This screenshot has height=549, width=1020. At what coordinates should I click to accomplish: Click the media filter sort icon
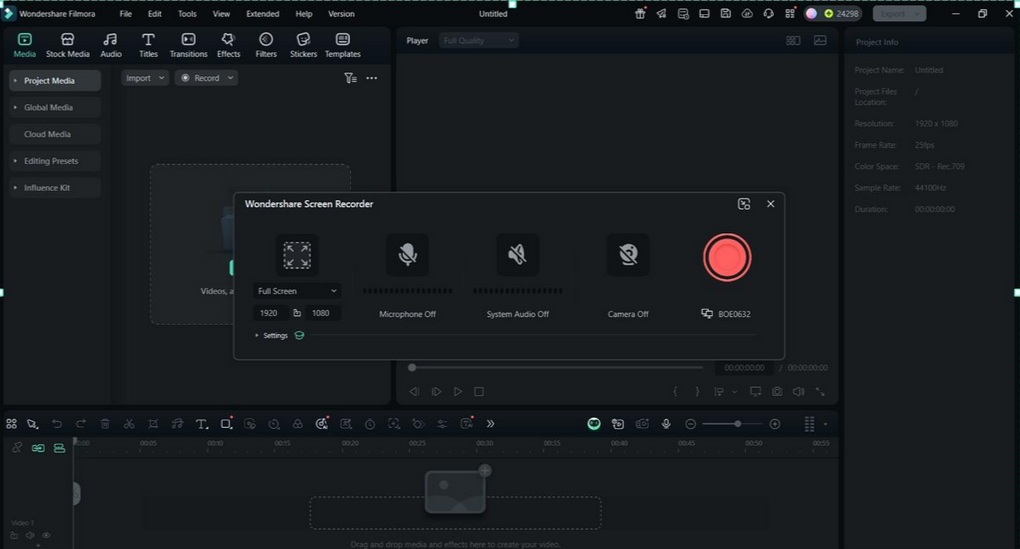click(x=351, y=78)
